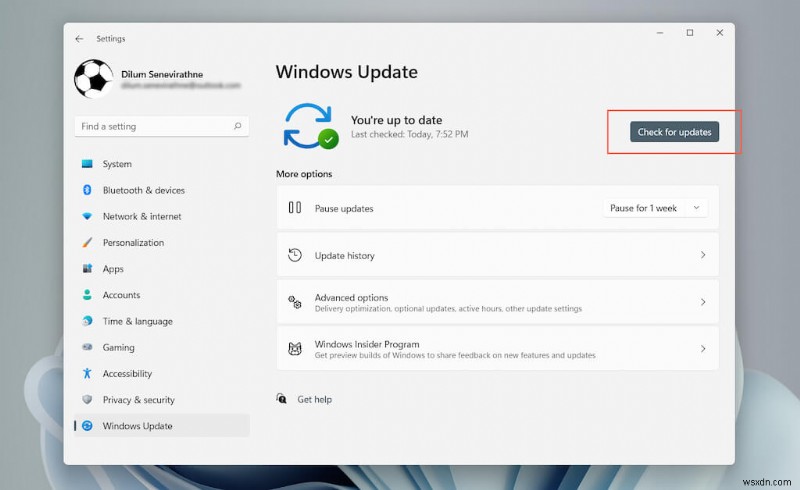Open Advanced options

tap(497, 302)
